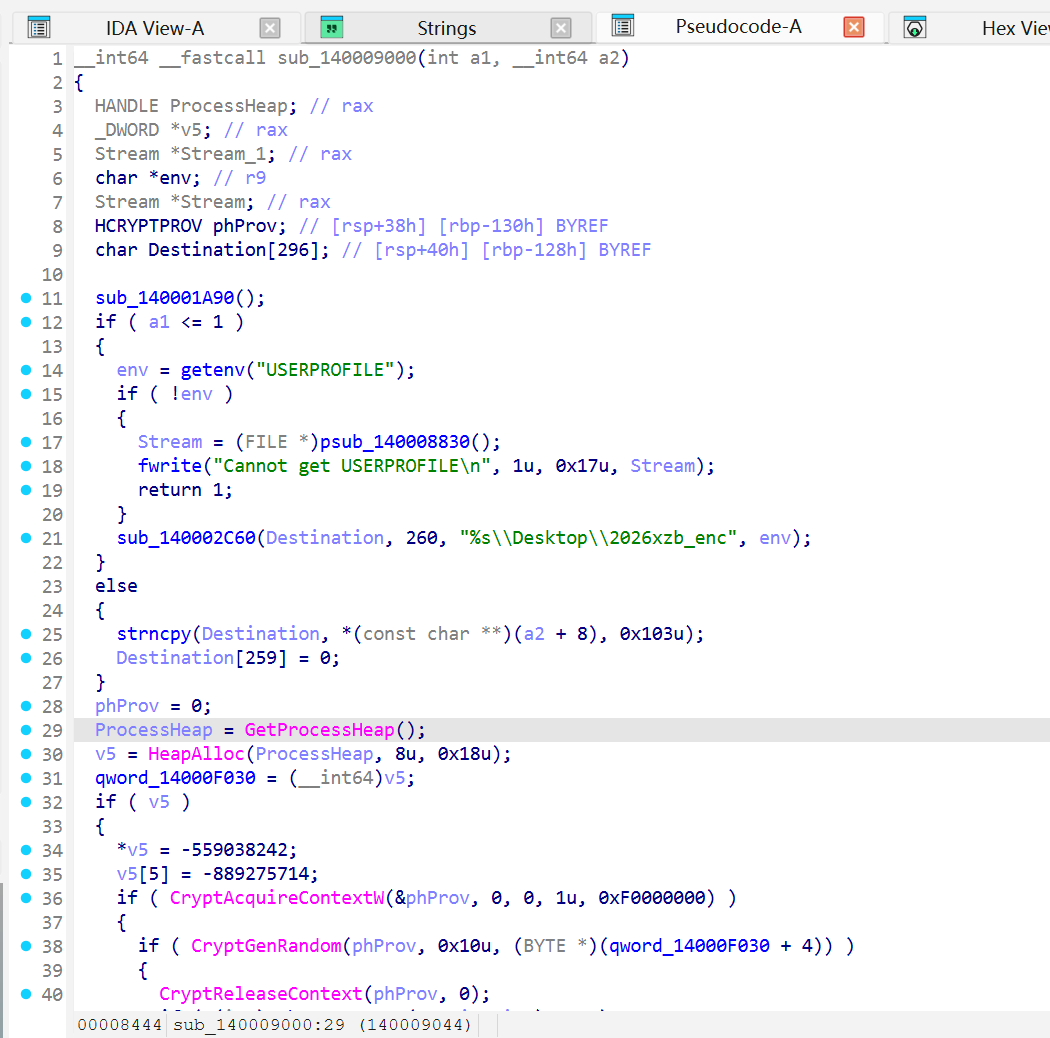Click the HCRYPTPROV phProv declaration
The height and width of the screenshot is (1038, 1050).
point(191,226)
